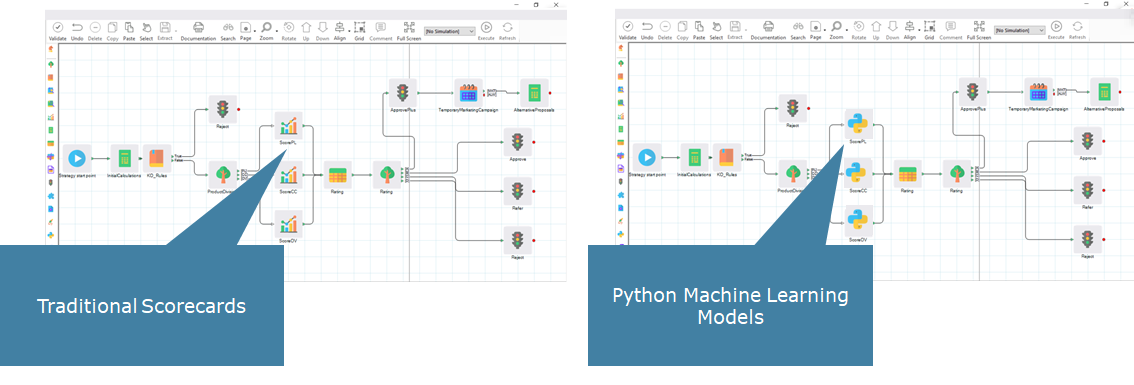Select Rating table node in left window
The width and height of the screenshot is (1134, 385).
pyautogui.click(x=337, y=174)
